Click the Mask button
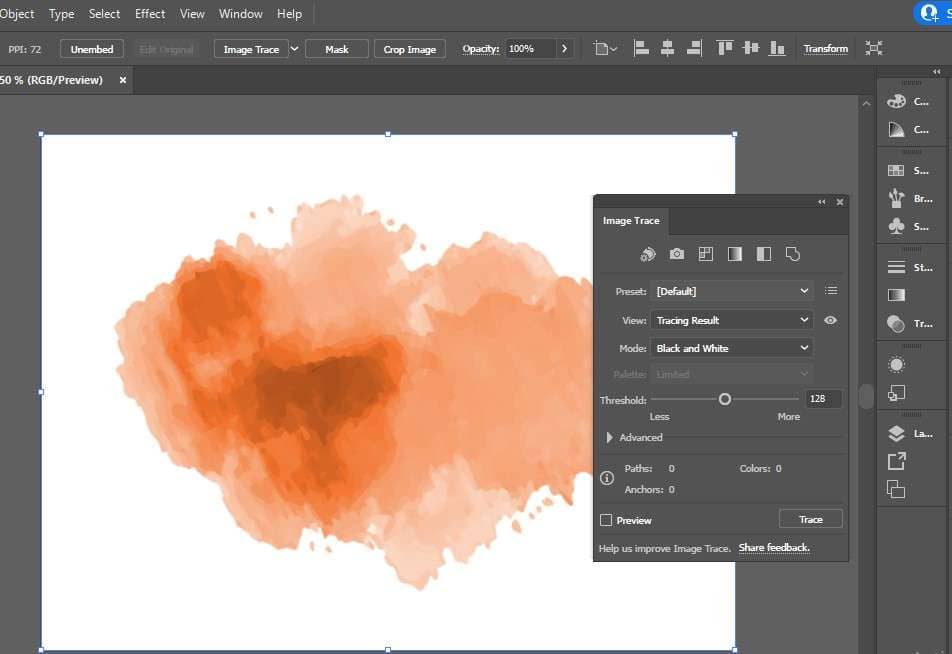 [x=336, y=49]
